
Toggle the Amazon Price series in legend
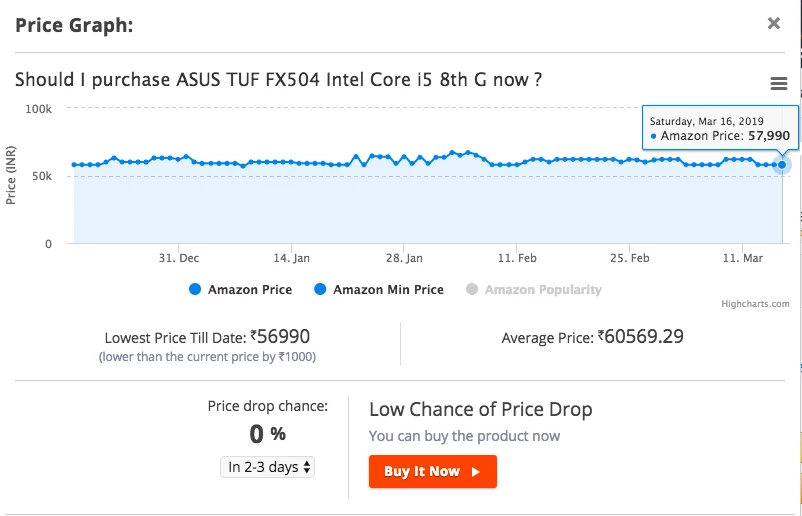[240, 290]
